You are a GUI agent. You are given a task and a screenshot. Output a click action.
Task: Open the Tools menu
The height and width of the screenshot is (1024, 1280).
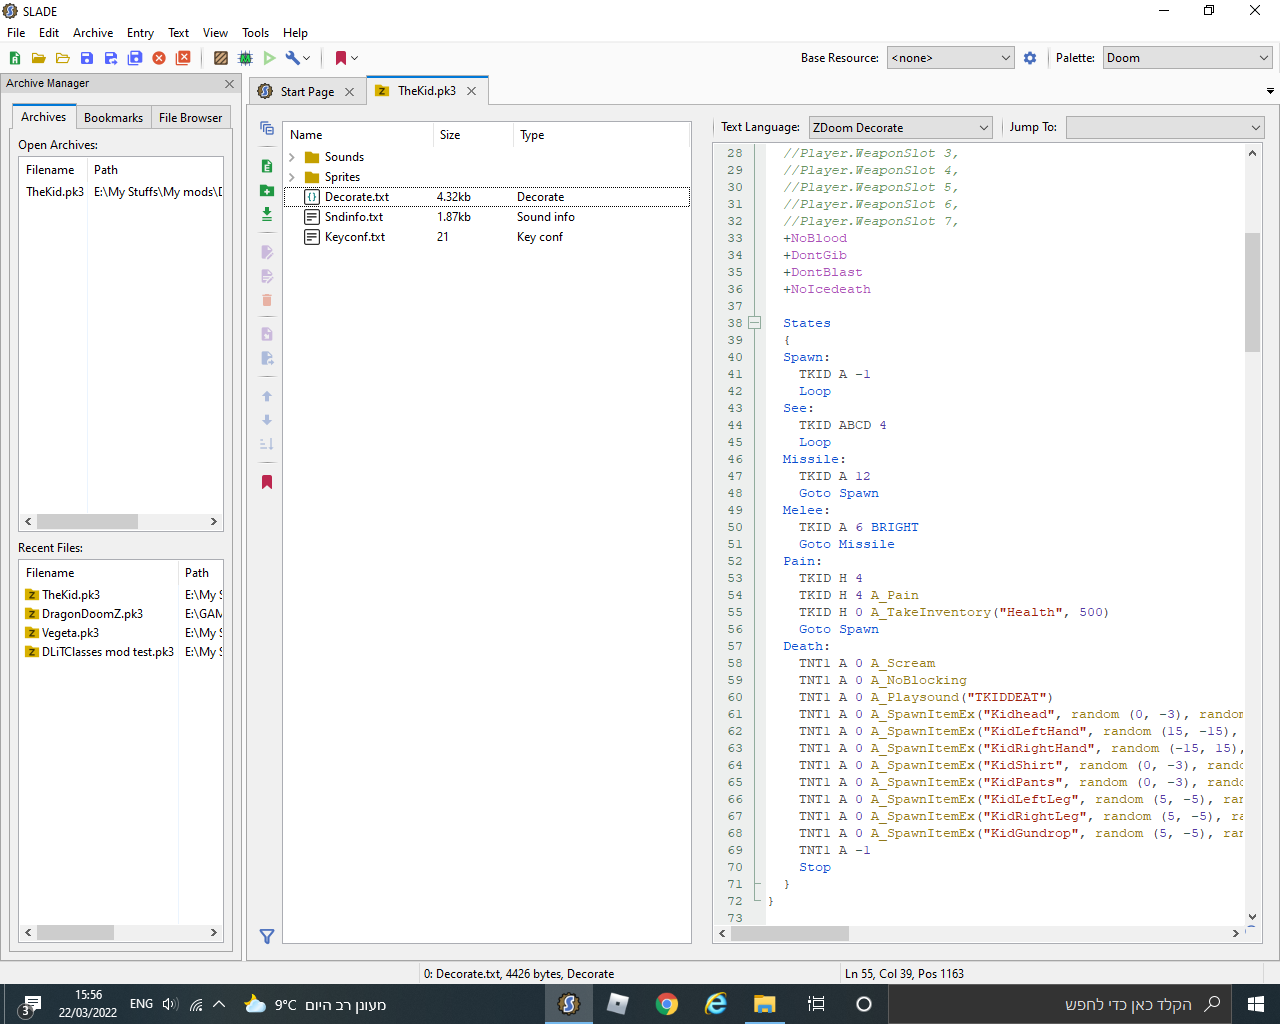pyautogui.click(x=255, y=33)
